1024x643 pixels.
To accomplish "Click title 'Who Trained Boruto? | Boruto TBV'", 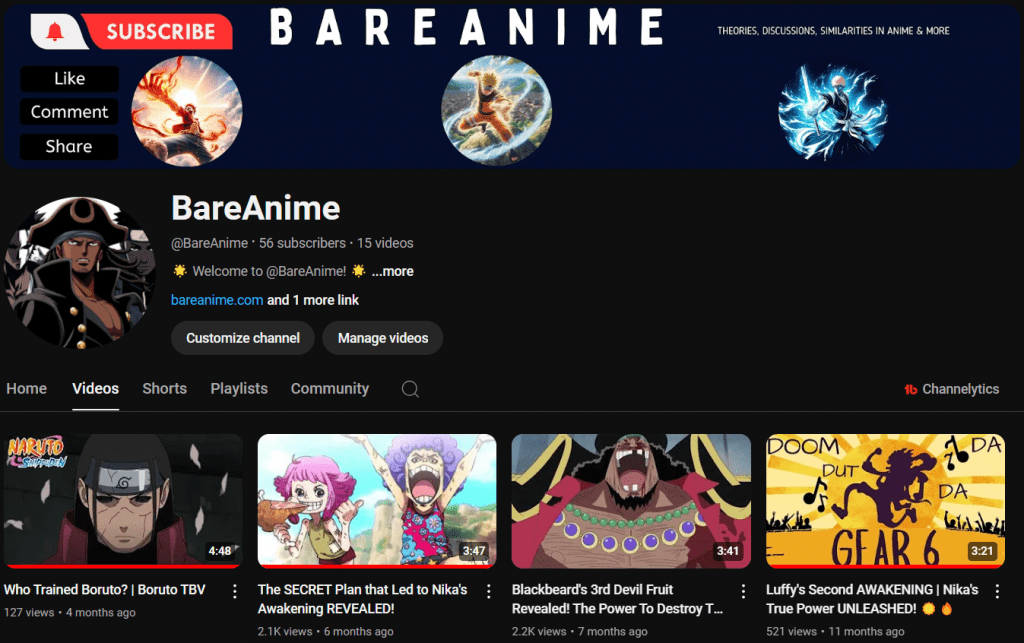I will pyautogui.click(x=104, y=590).
